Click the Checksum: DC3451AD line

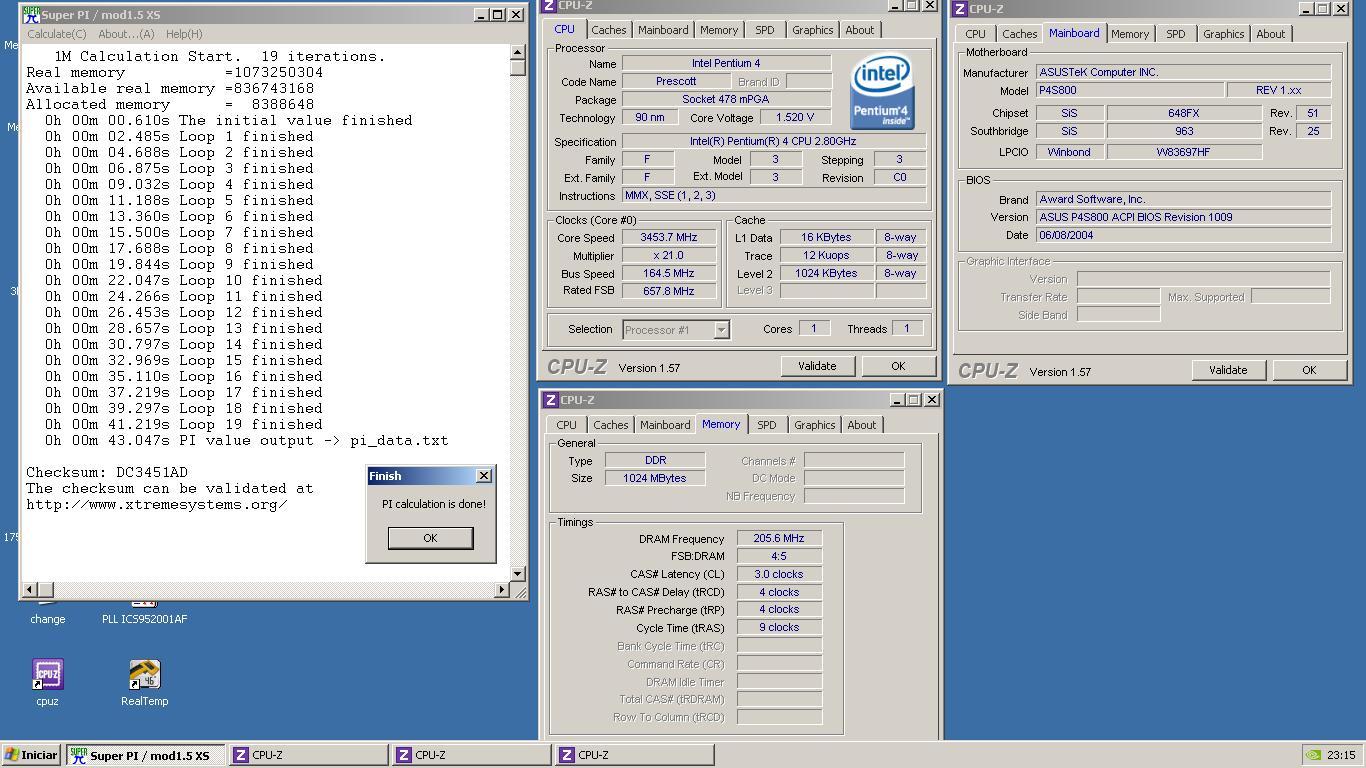tap(107, 473)
